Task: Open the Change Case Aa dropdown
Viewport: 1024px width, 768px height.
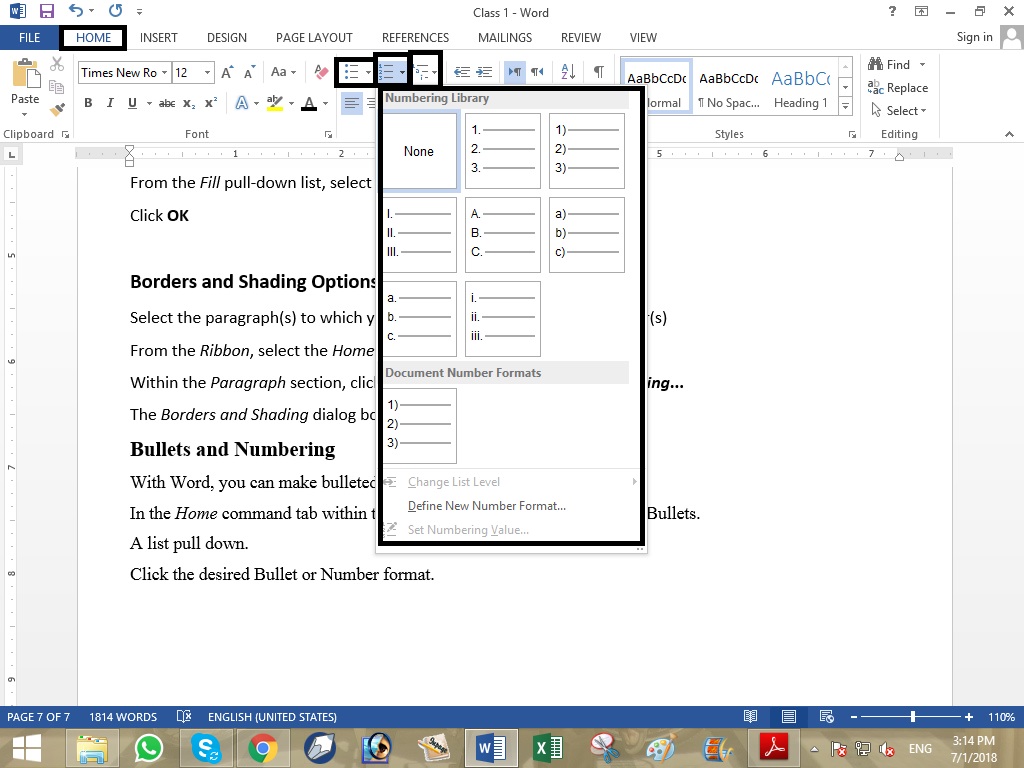Action: pos(283,72)
